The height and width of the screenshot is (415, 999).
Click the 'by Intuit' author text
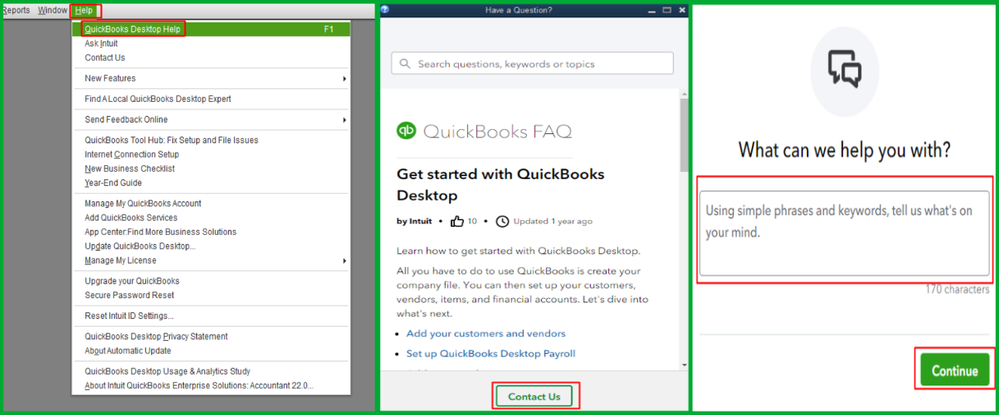413,221
